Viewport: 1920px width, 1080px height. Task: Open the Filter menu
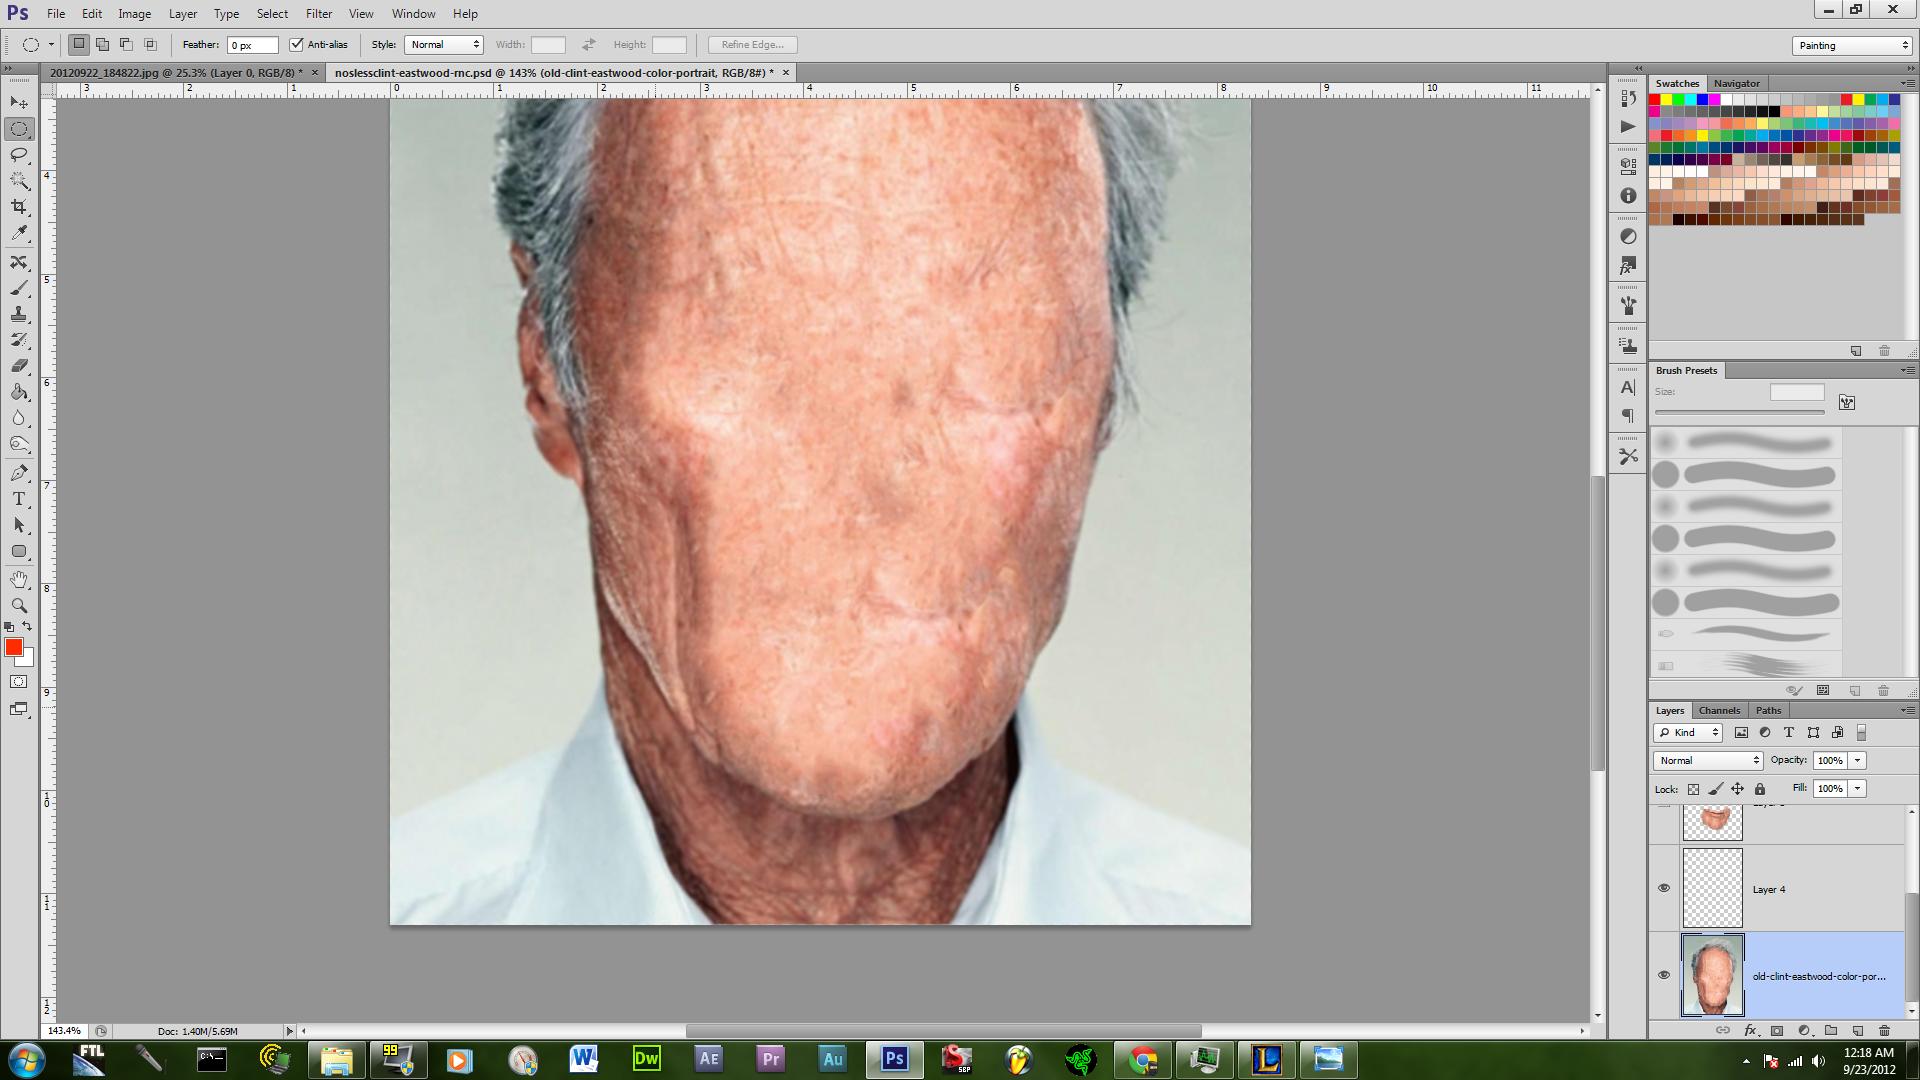(319, 14)
